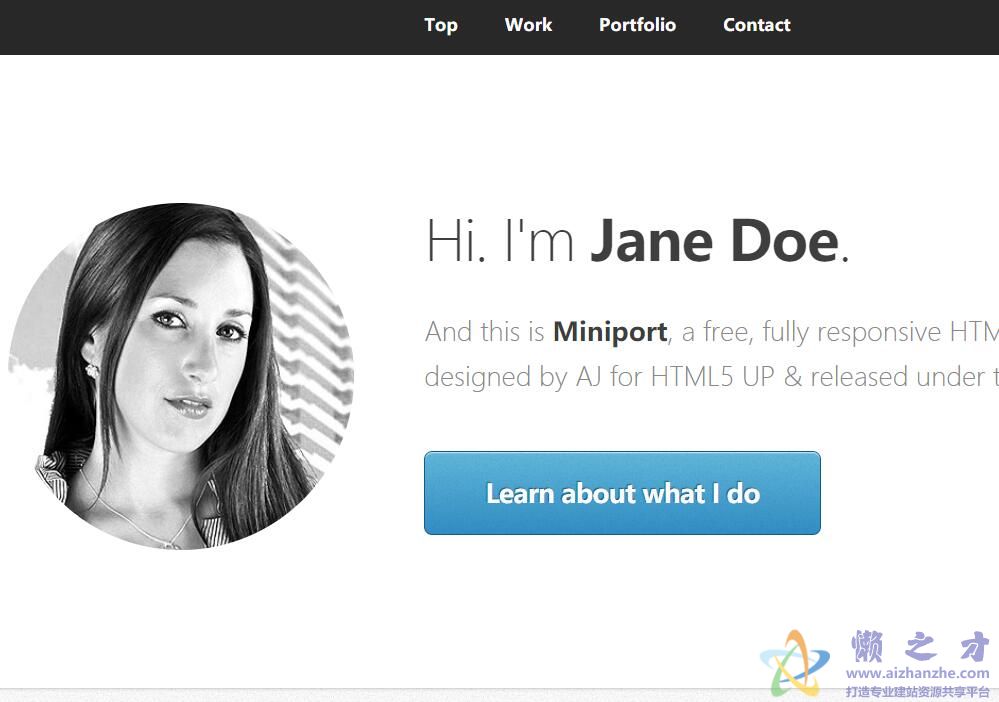Go to the Work section

[x=528, y=25]
